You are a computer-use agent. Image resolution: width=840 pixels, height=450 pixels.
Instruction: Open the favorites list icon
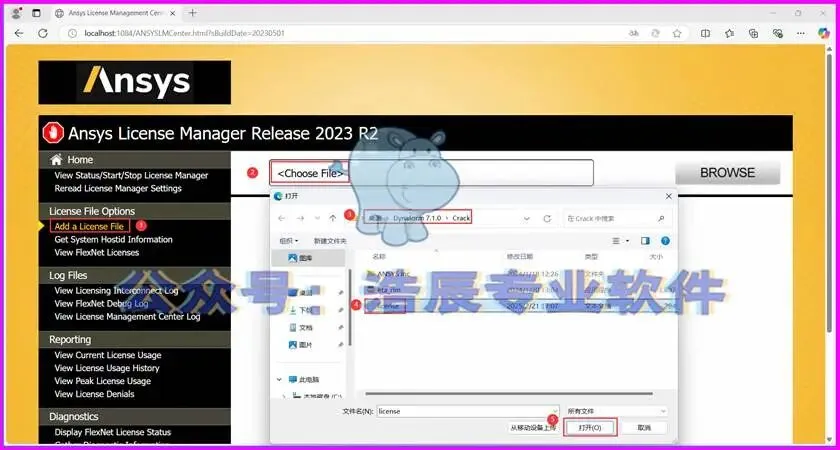tap(730, 33)
